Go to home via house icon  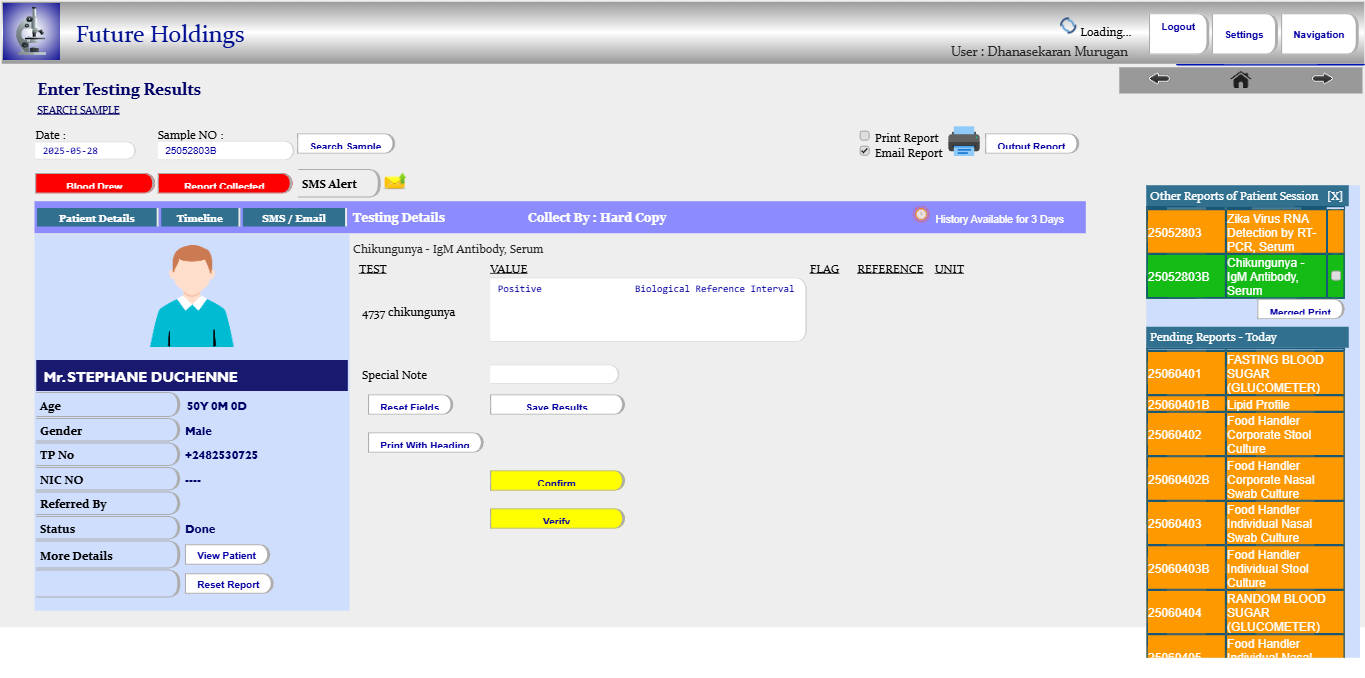(1240, 80)
